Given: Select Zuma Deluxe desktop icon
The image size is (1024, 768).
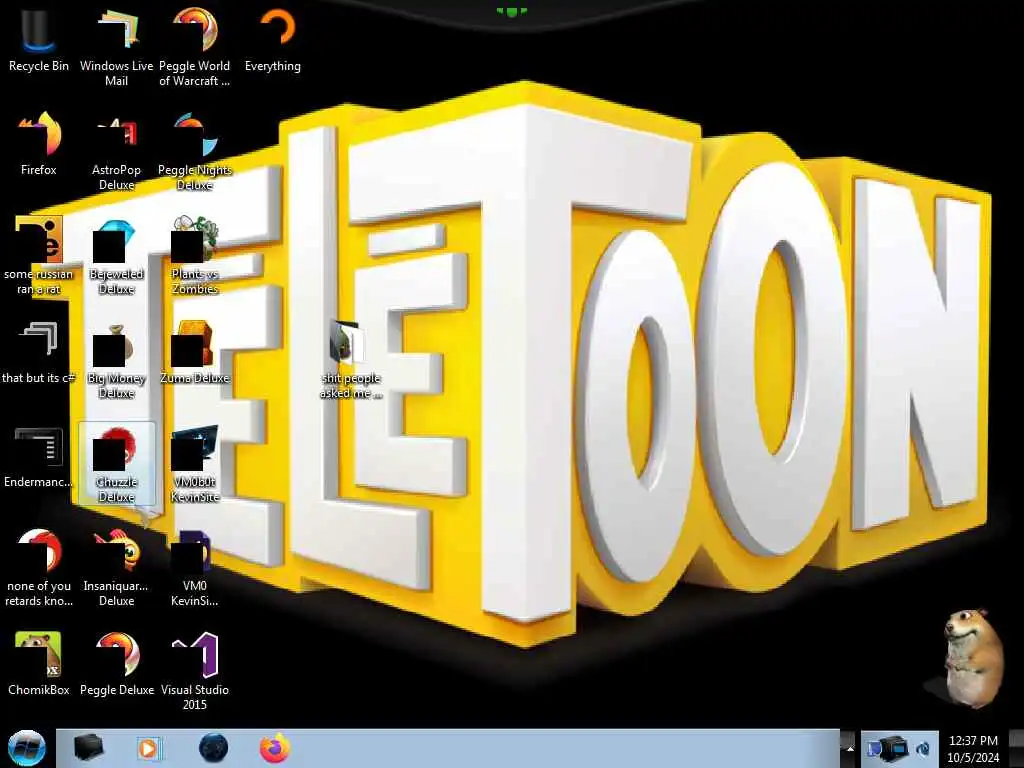Looking at the screenshot, I should tap(195, 353).
